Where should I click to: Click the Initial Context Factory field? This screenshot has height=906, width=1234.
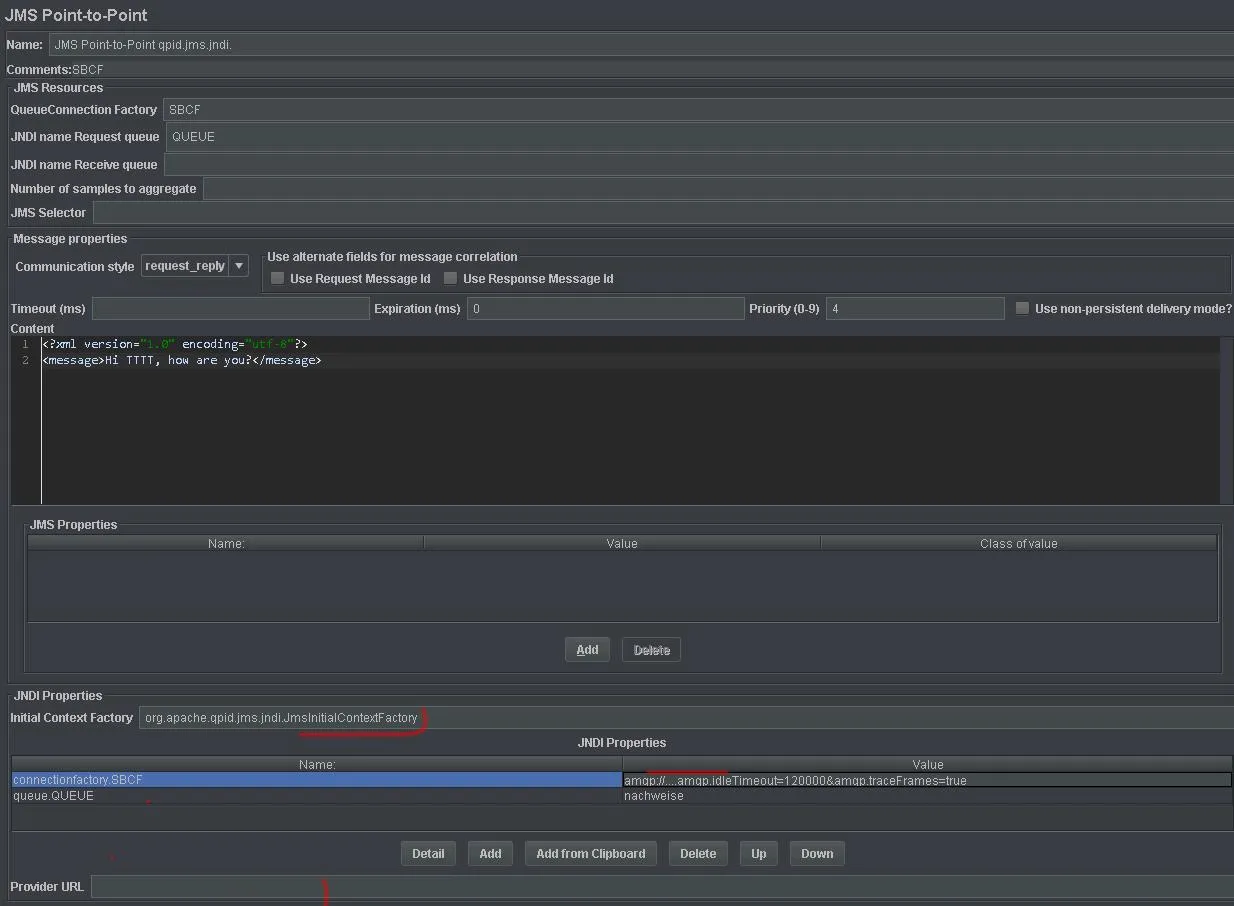pyautogui.click(x=686, y=718)
